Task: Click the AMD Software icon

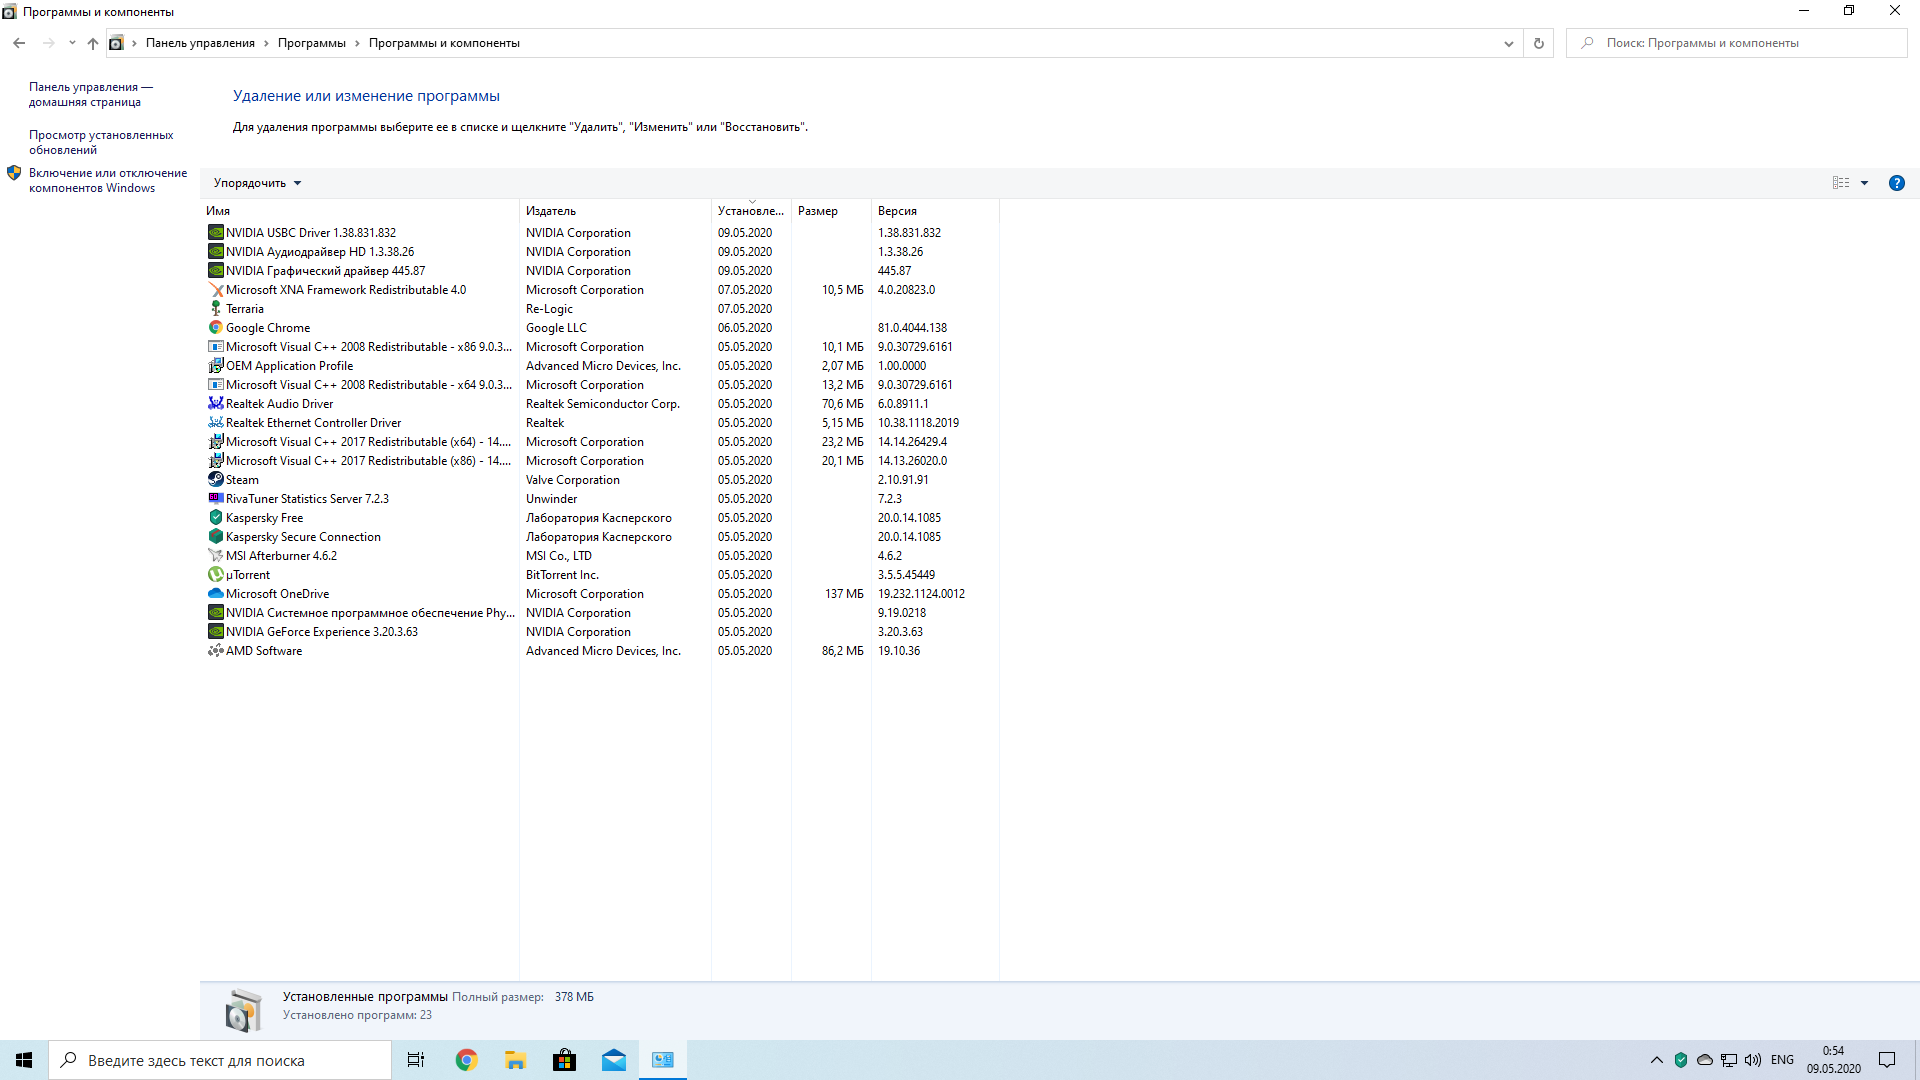Action: pos(215,650)
